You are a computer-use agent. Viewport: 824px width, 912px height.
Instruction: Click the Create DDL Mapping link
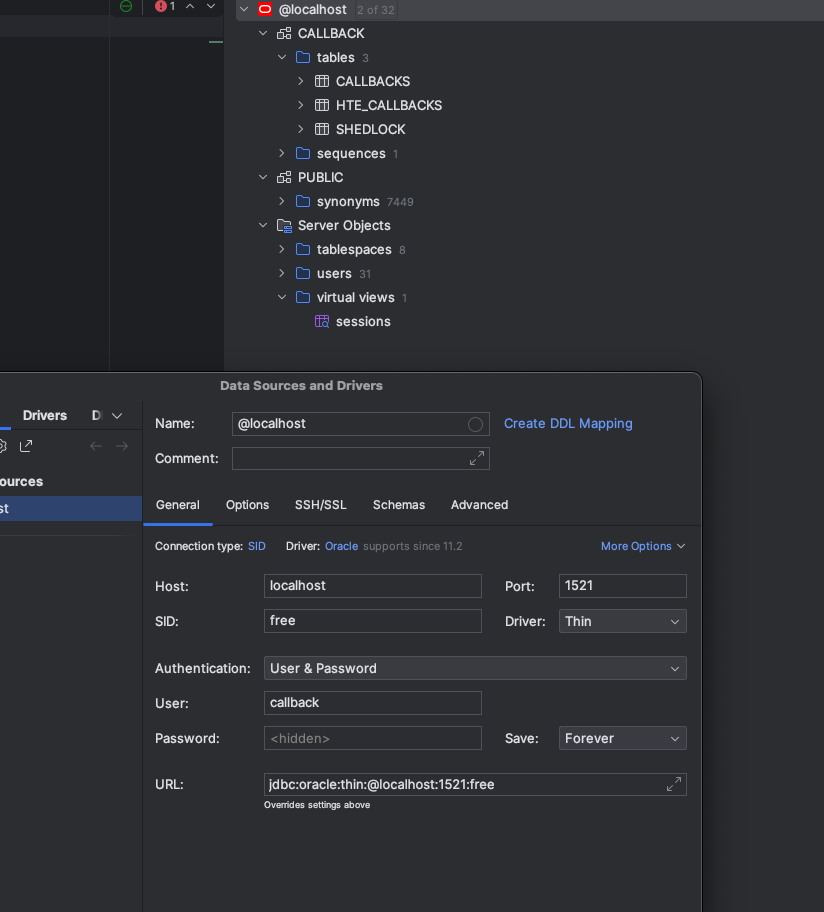coord(568,424)
